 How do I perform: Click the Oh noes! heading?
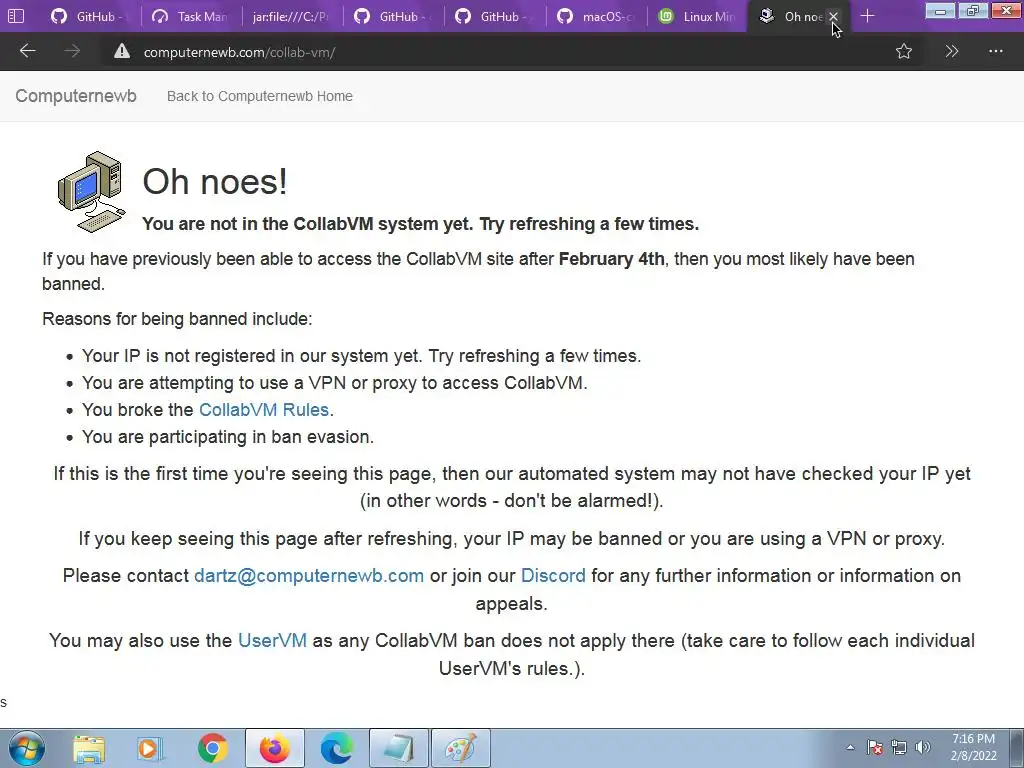pos(215,181)
